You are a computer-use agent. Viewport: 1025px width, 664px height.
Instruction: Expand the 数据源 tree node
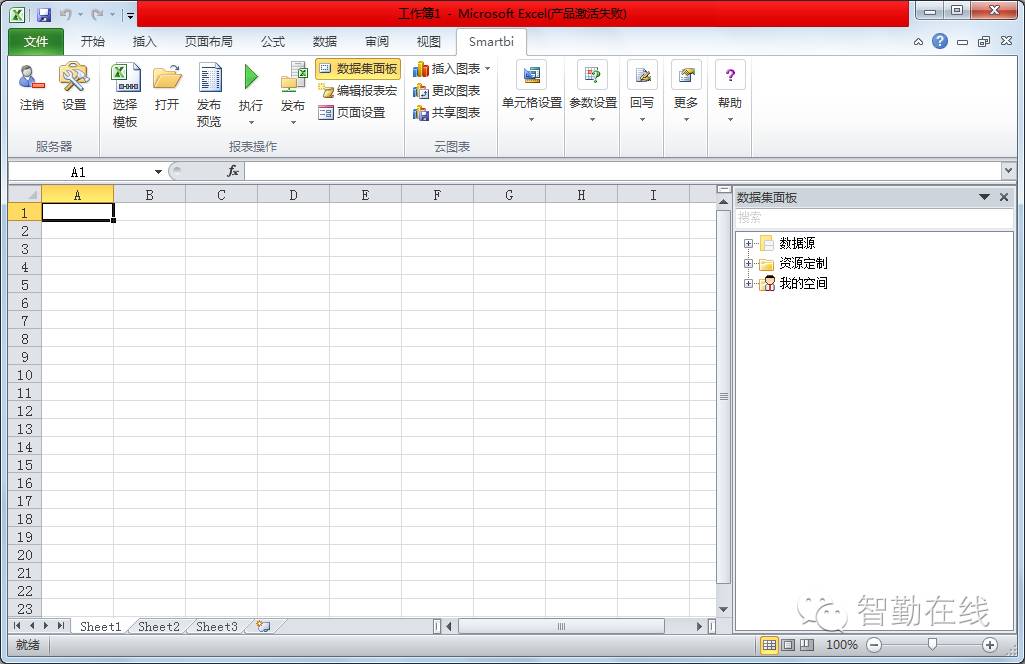748,243
